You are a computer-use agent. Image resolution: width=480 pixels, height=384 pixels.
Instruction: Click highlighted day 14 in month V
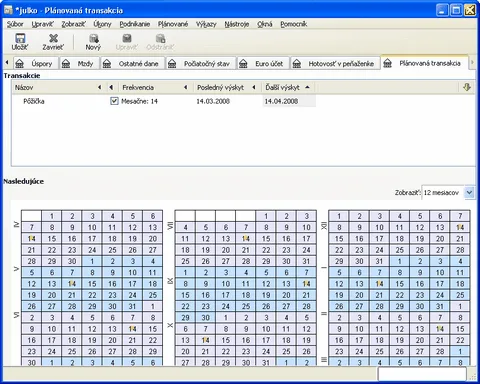[72, 284]
